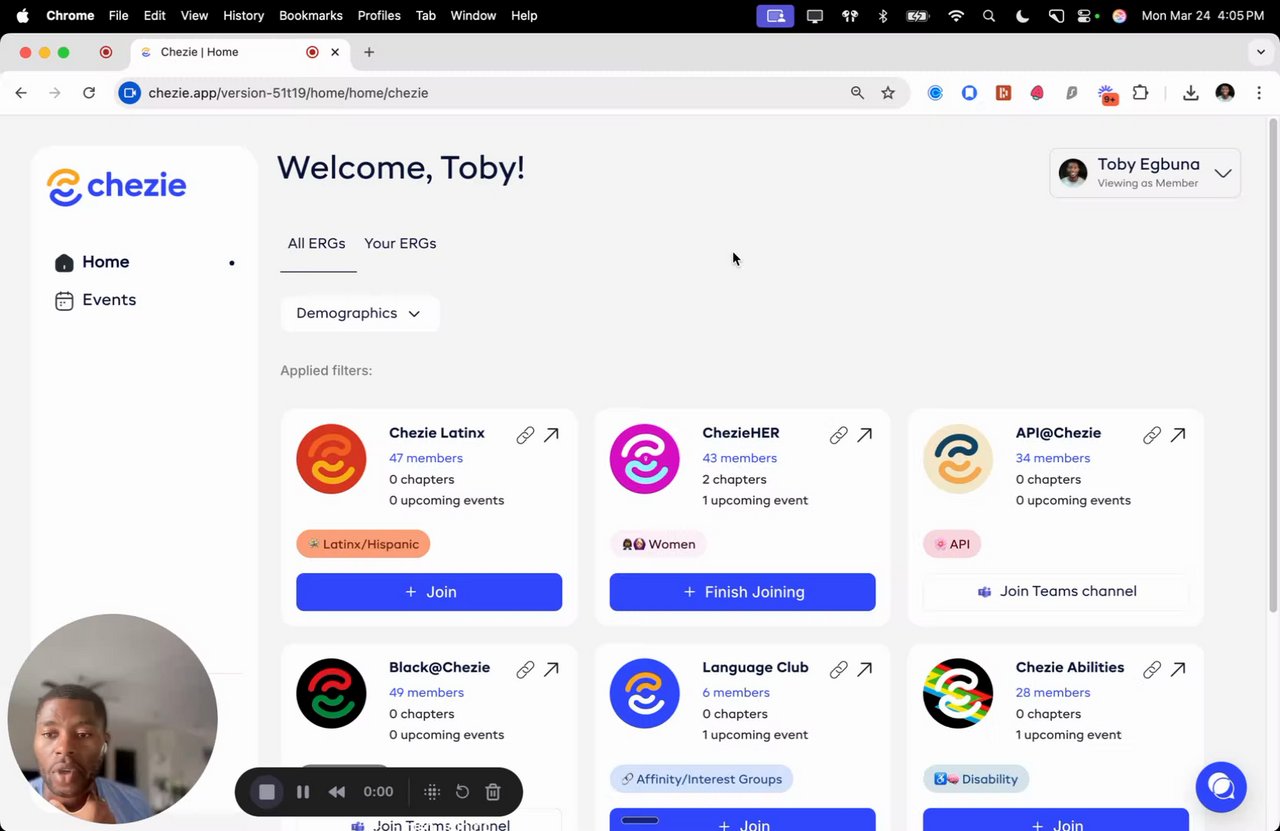
Task: Click the API tag
Action: pyautogui.click(x=952, y=544)
